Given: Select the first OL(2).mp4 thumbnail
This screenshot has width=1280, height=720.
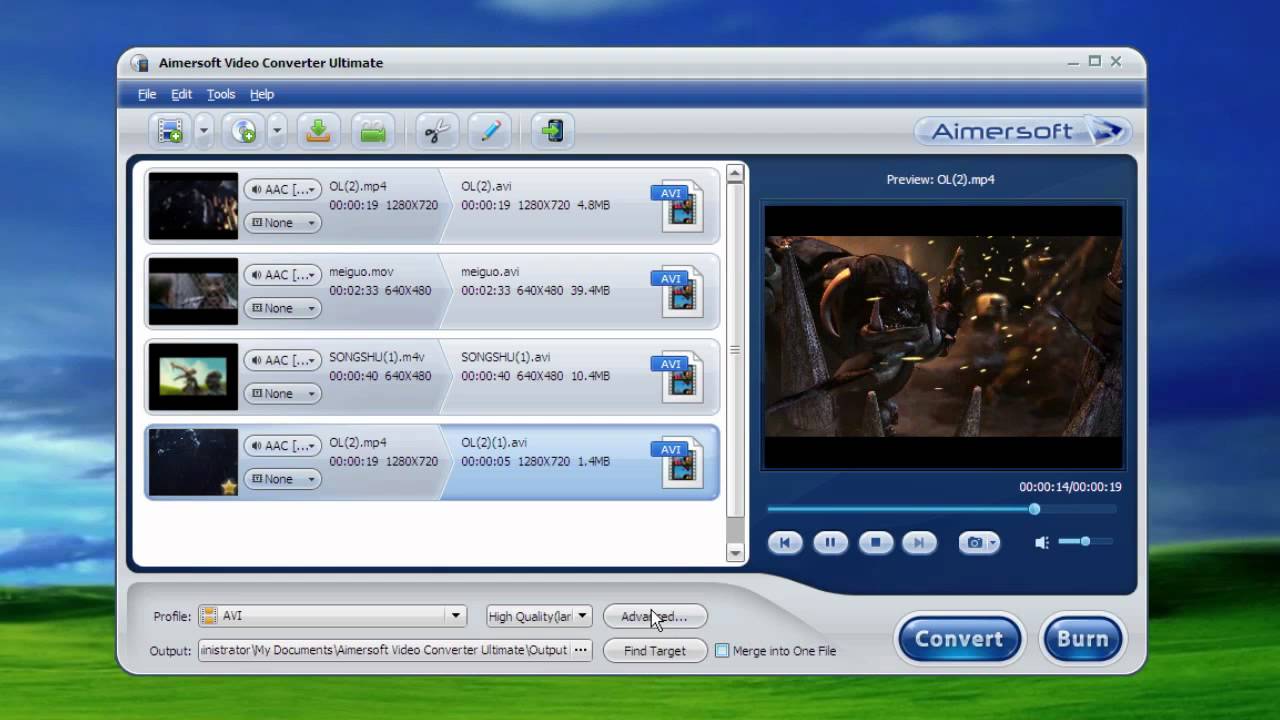Looking at the screenshot, I should tap(193, 206).
